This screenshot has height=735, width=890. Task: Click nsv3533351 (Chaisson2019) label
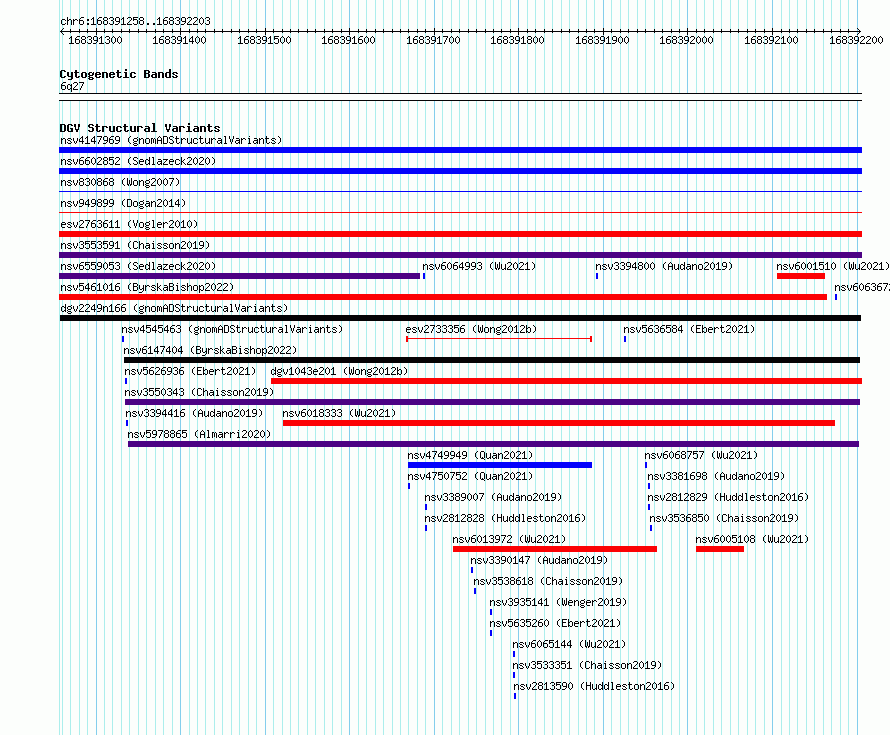[x=587, y=665]
